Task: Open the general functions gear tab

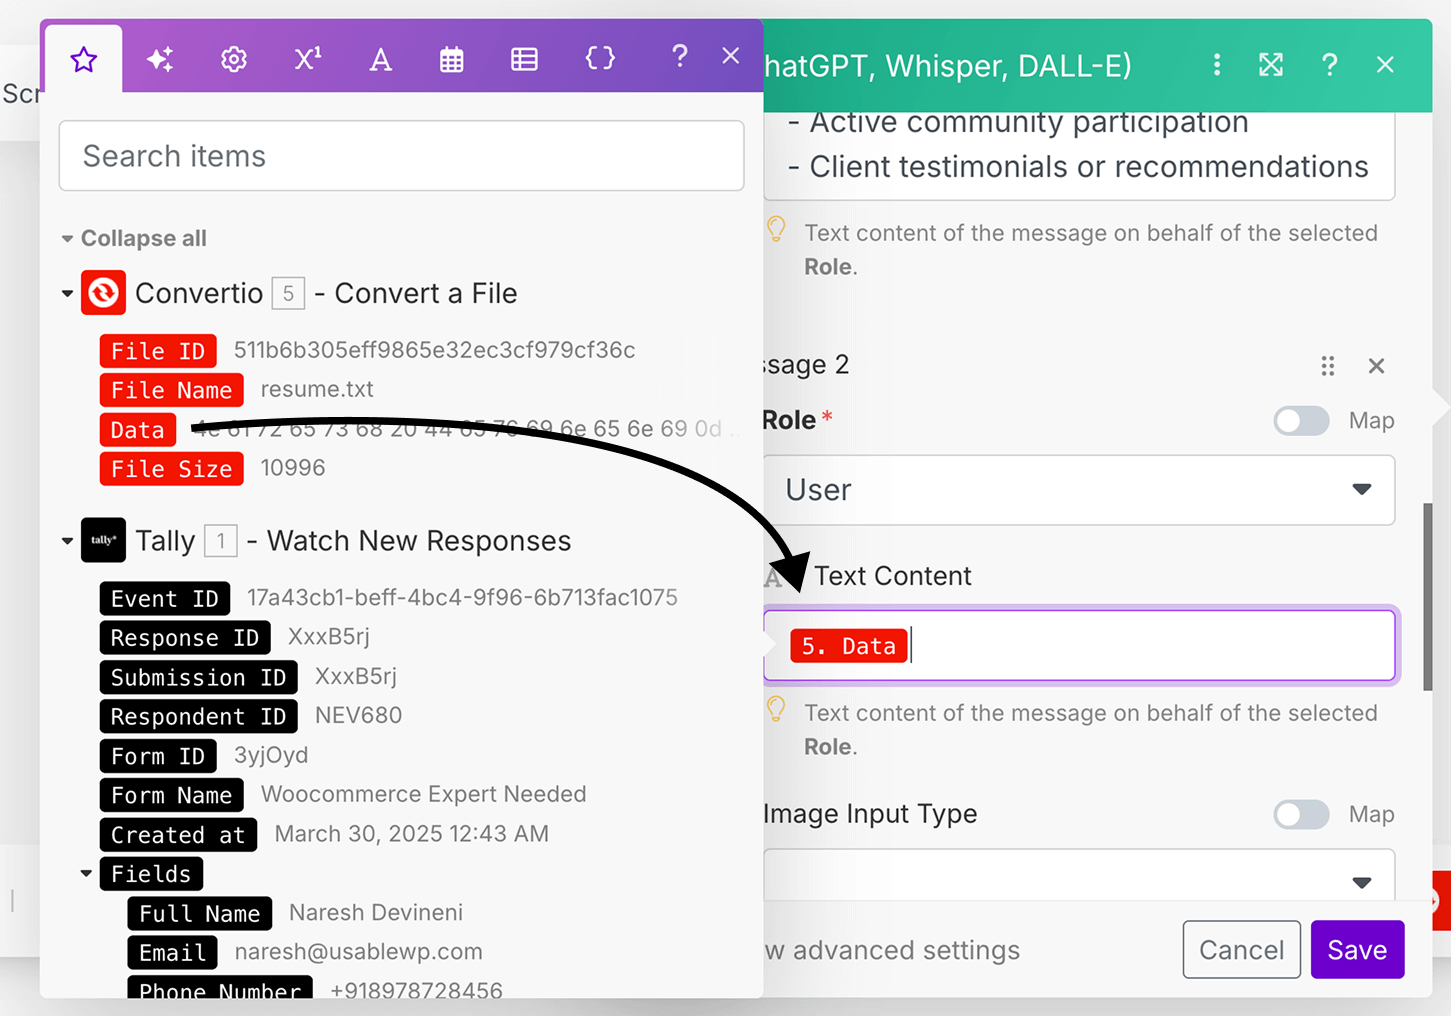Action: pos(234,60)
